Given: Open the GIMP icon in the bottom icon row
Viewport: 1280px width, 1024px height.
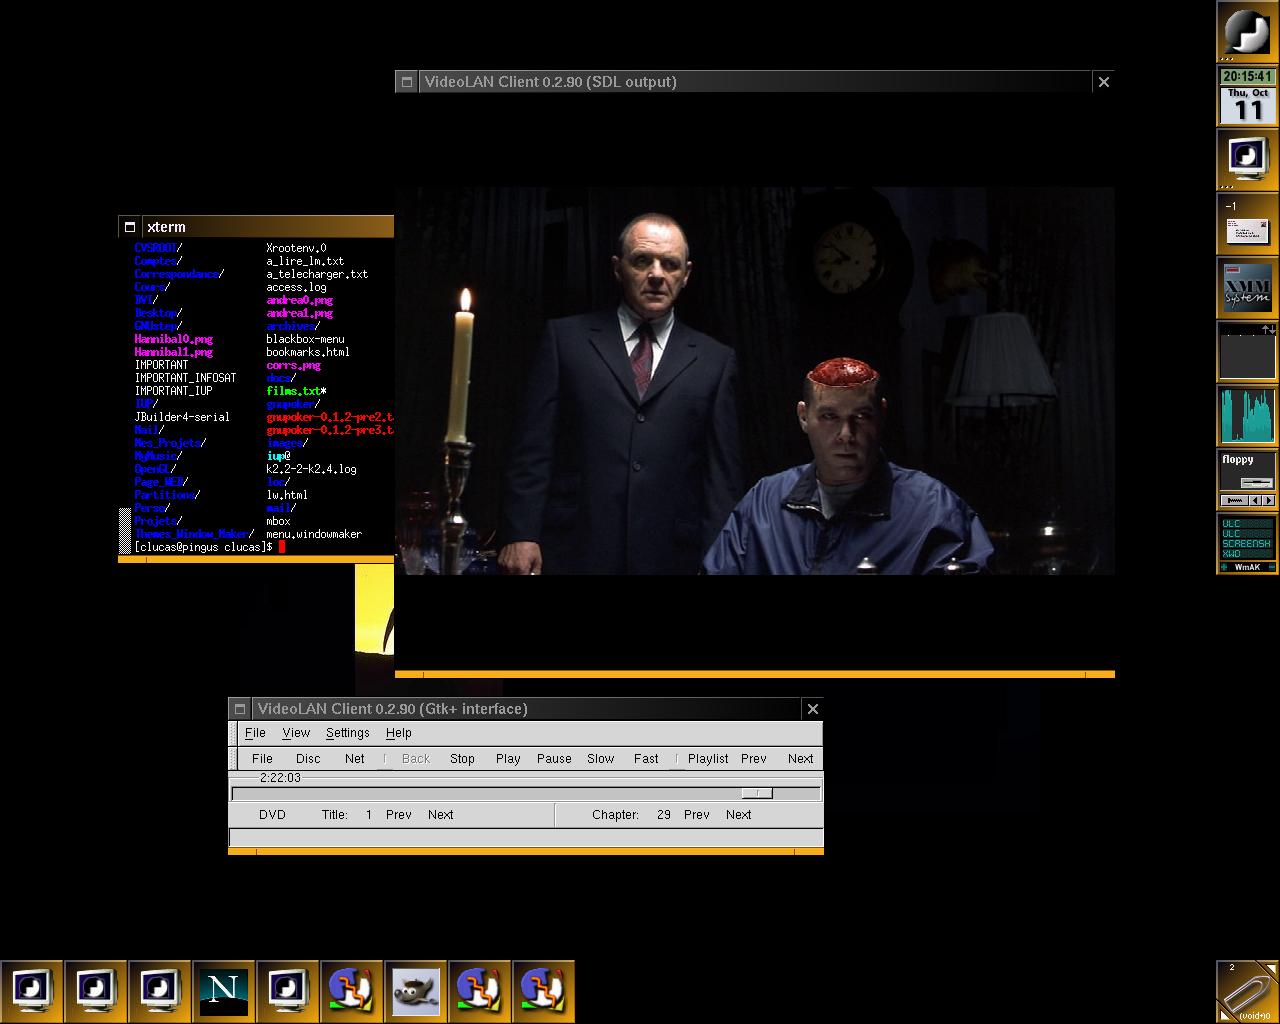Looking at the screenshot, I should 415,991.
